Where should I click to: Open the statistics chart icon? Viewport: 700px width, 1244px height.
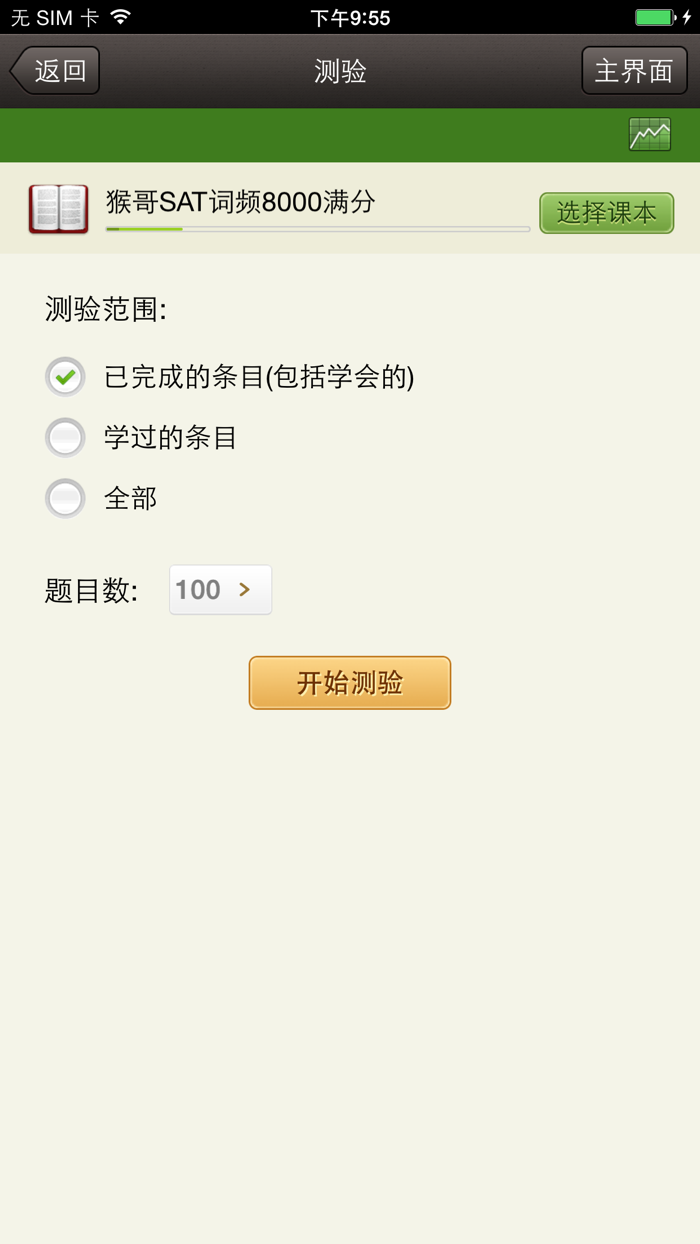pos(648,134)
